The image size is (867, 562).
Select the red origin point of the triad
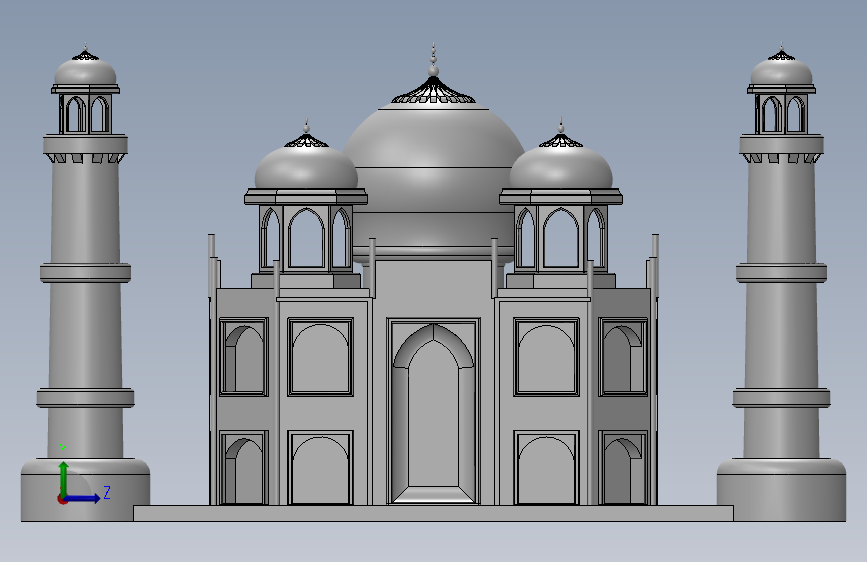point(62,500)
